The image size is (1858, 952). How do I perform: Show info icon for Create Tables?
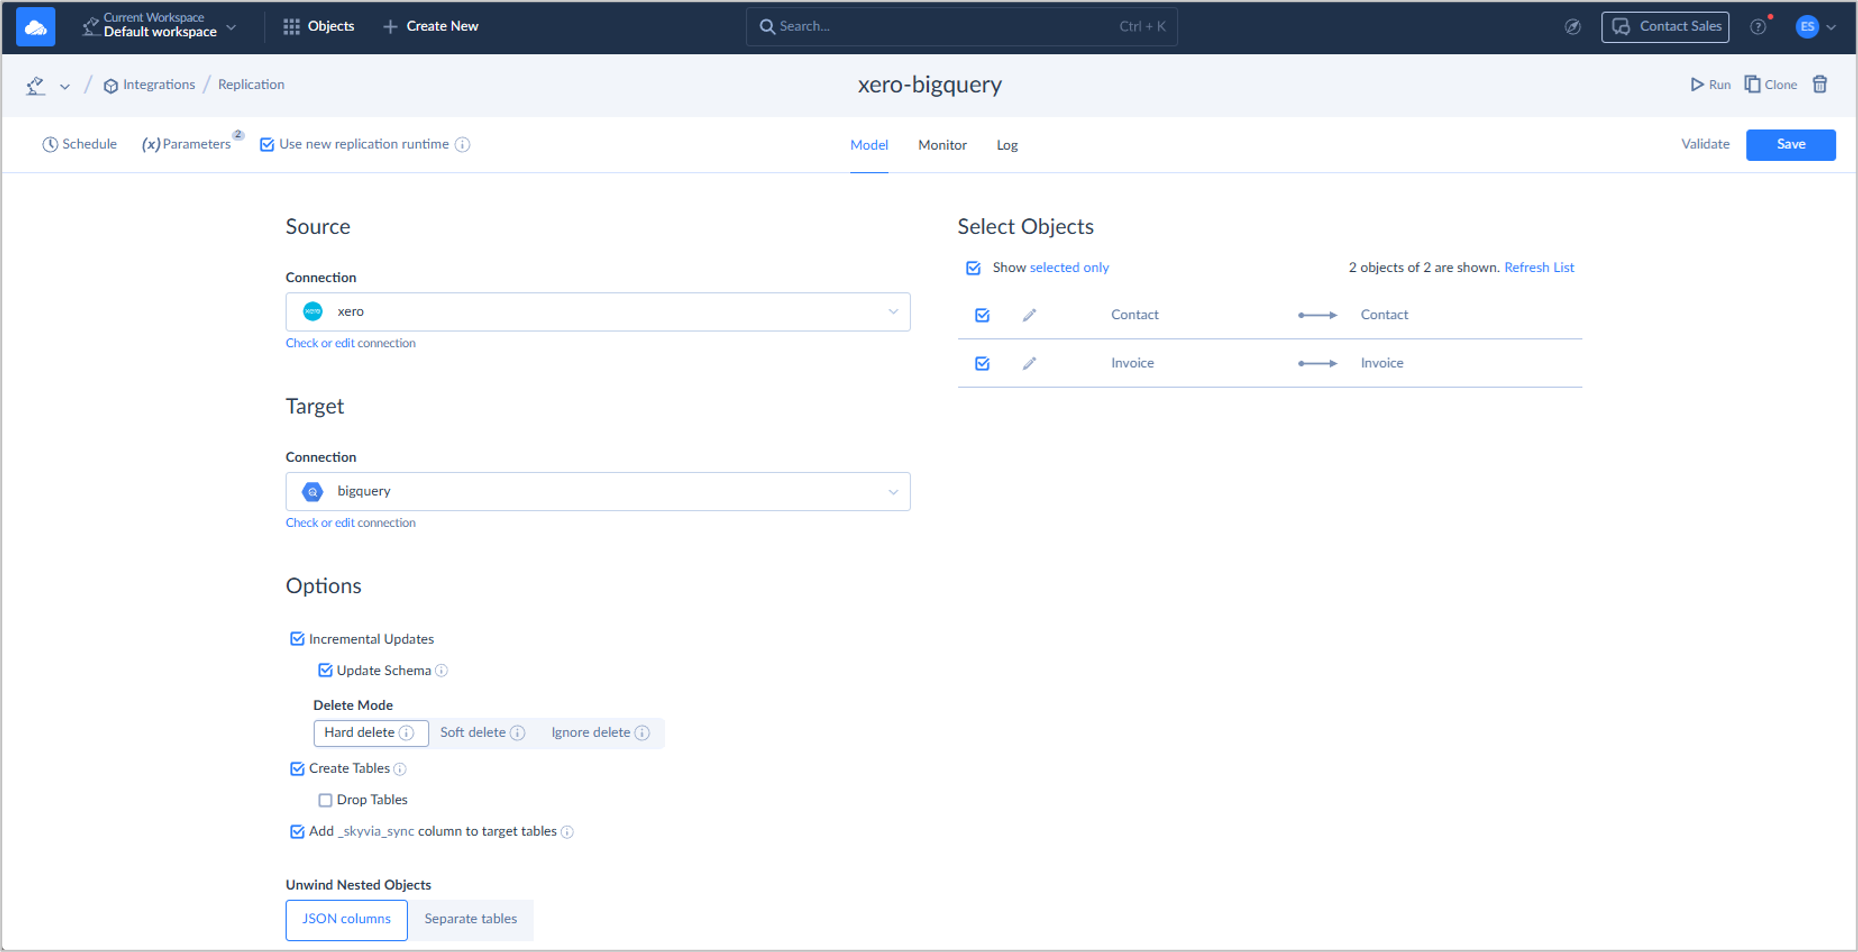click(x=400, y=769)
